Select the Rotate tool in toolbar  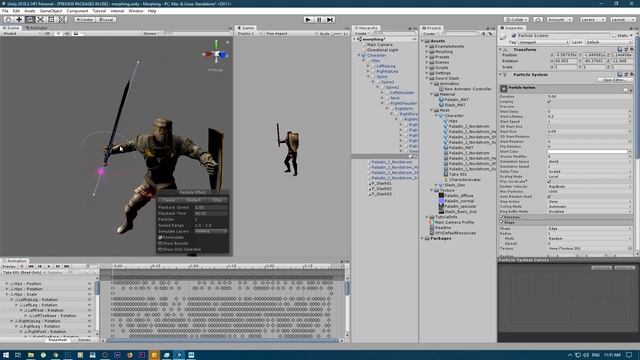point(30,19)
